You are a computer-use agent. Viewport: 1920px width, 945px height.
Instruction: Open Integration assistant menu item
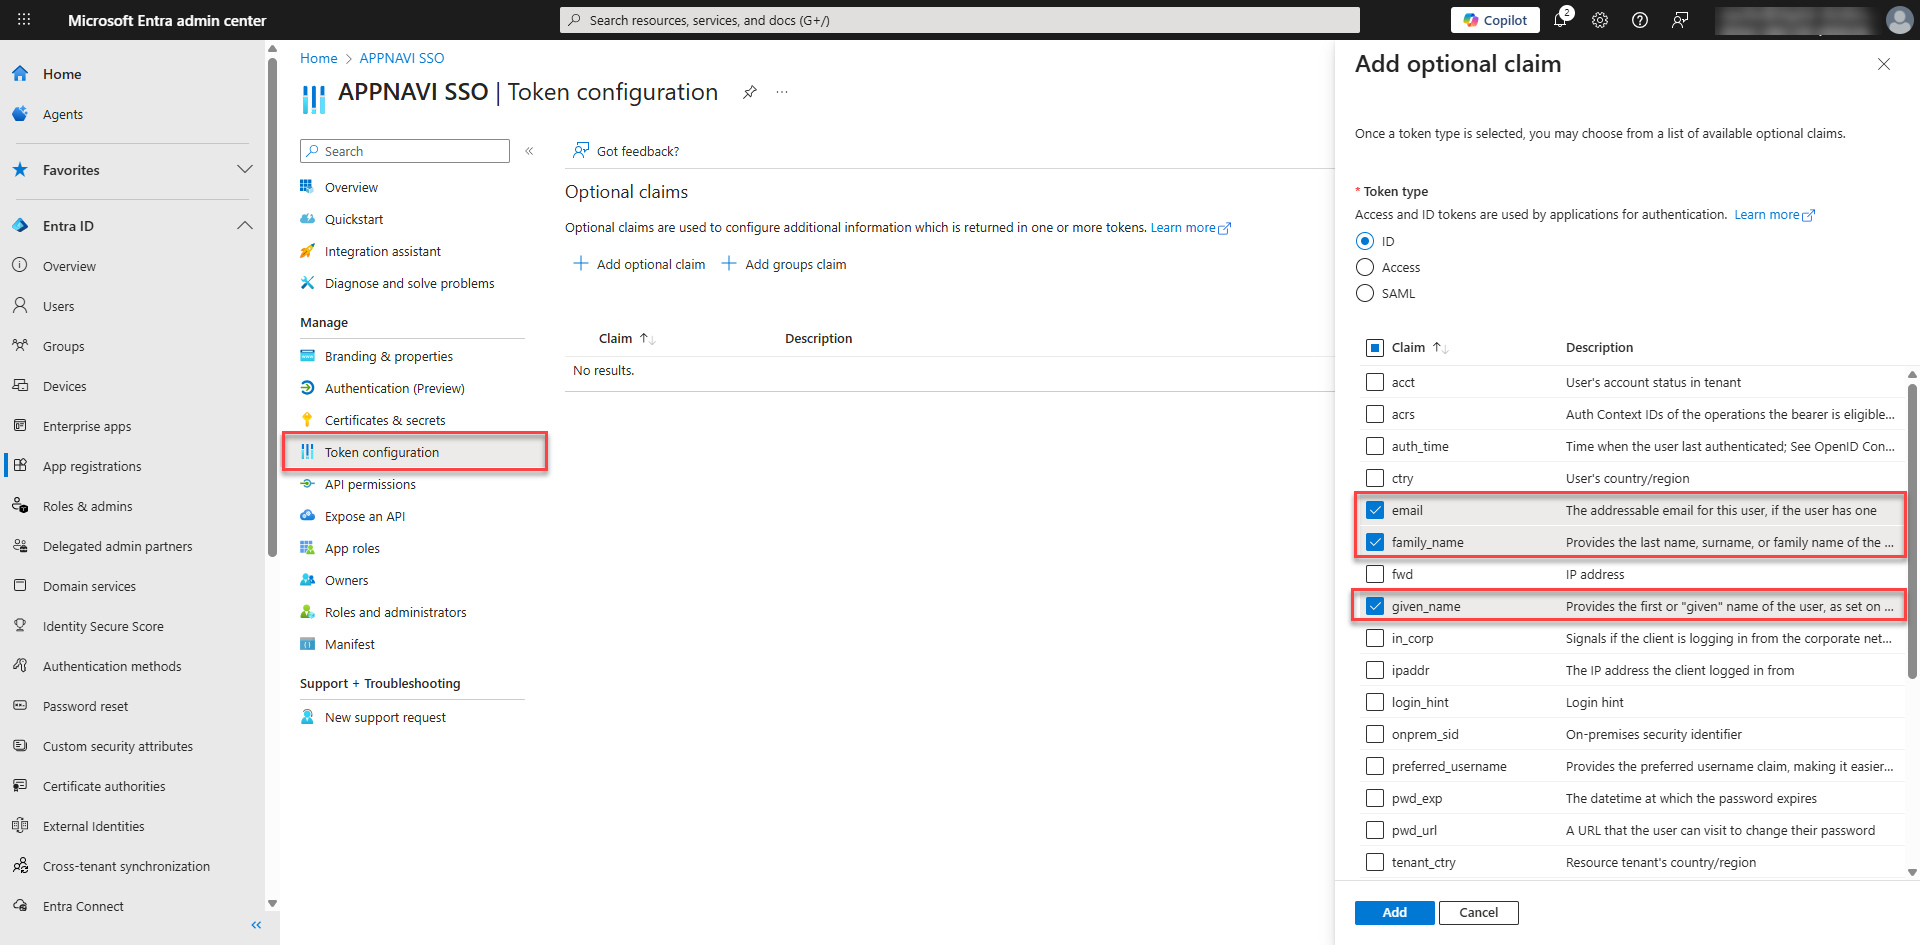(x=382, y=251)
